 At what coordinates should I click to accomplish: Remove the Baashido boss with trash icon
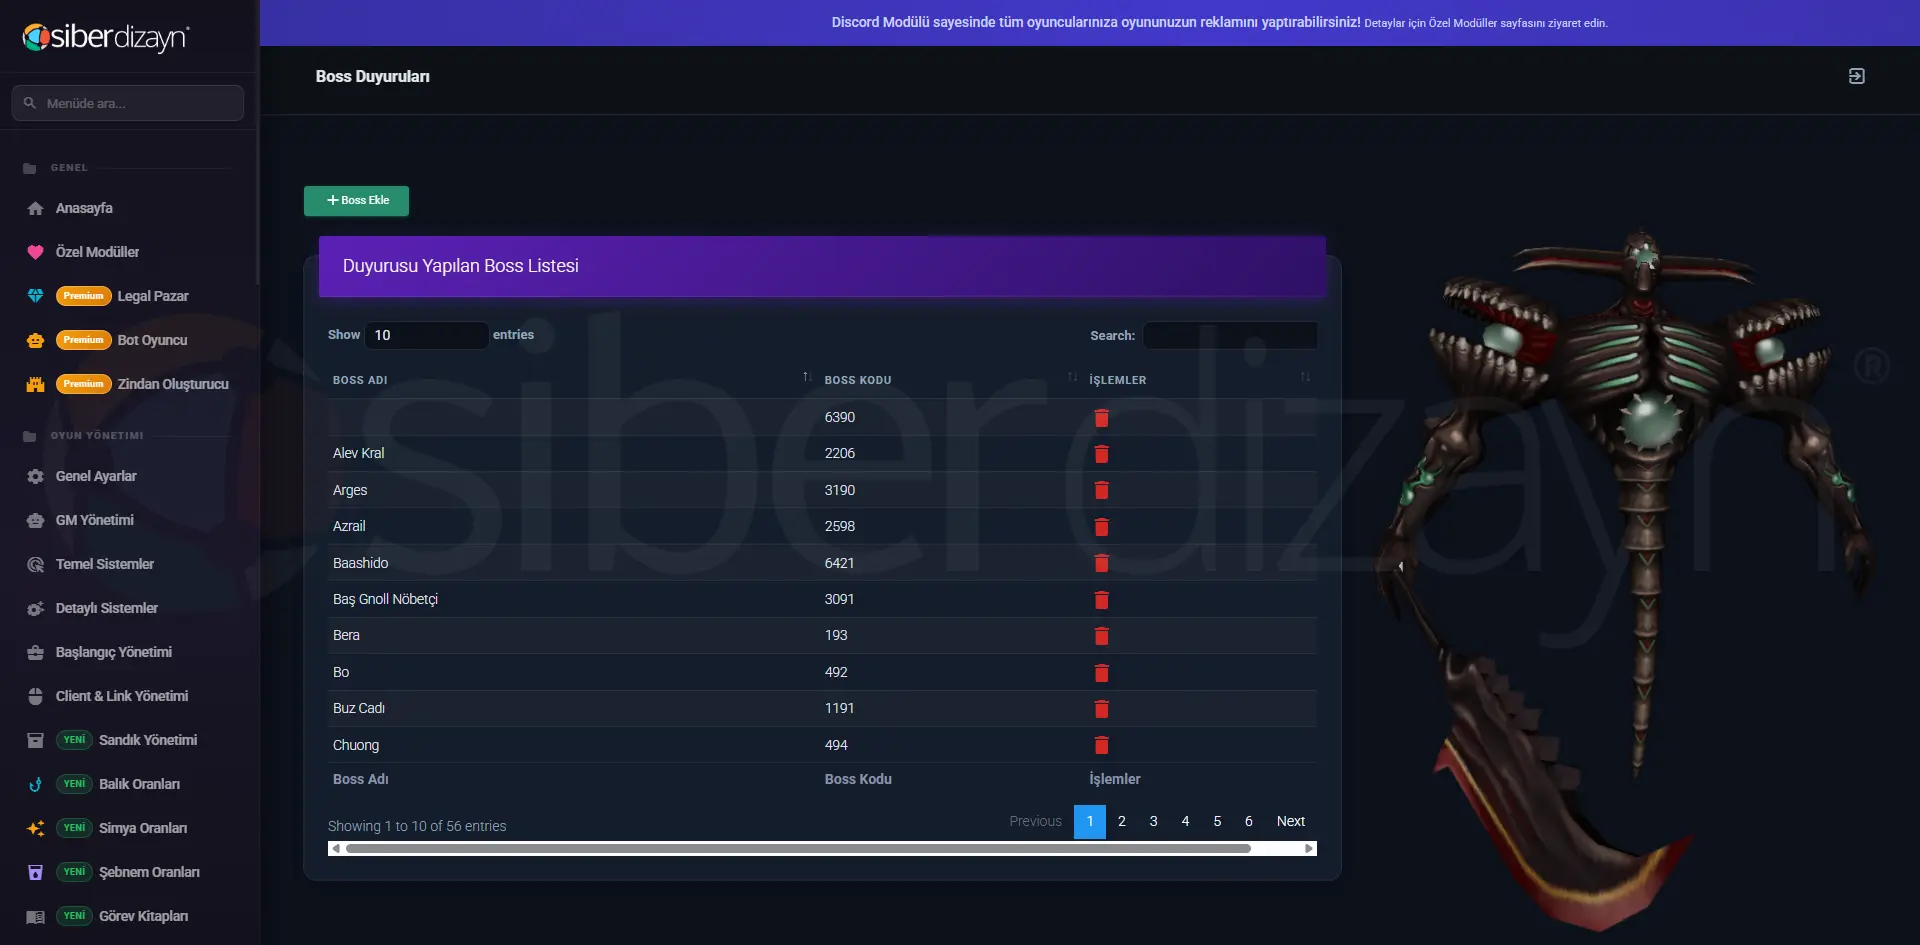click(1101, 563)
